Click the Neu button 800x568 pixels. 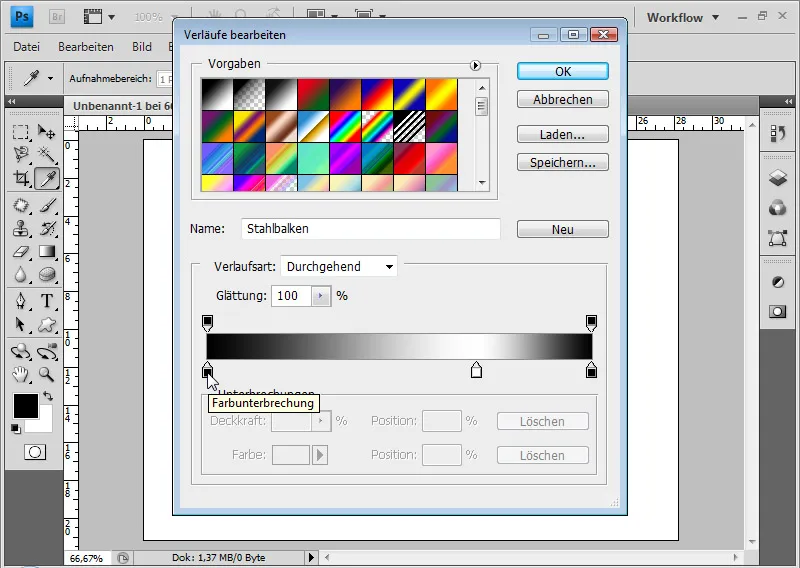click(563, 229)
